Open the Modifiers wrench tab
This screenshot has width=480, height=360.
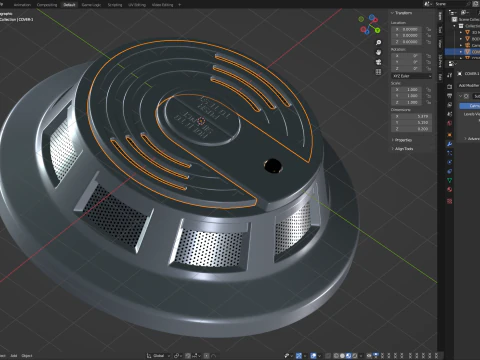449,144
